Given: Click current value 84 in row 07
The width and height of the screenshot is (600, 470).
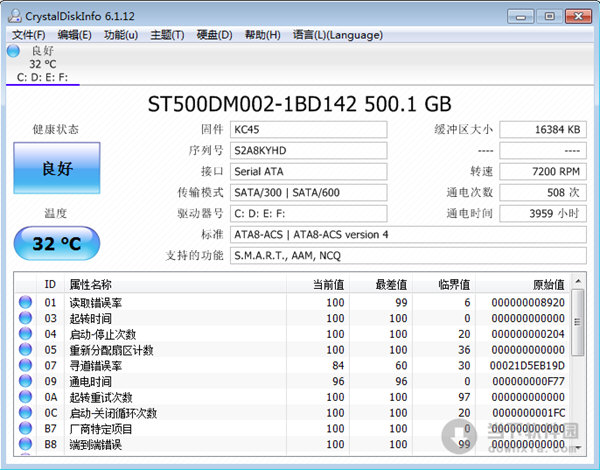Looking at the screenshot, I should click(338, 366).
